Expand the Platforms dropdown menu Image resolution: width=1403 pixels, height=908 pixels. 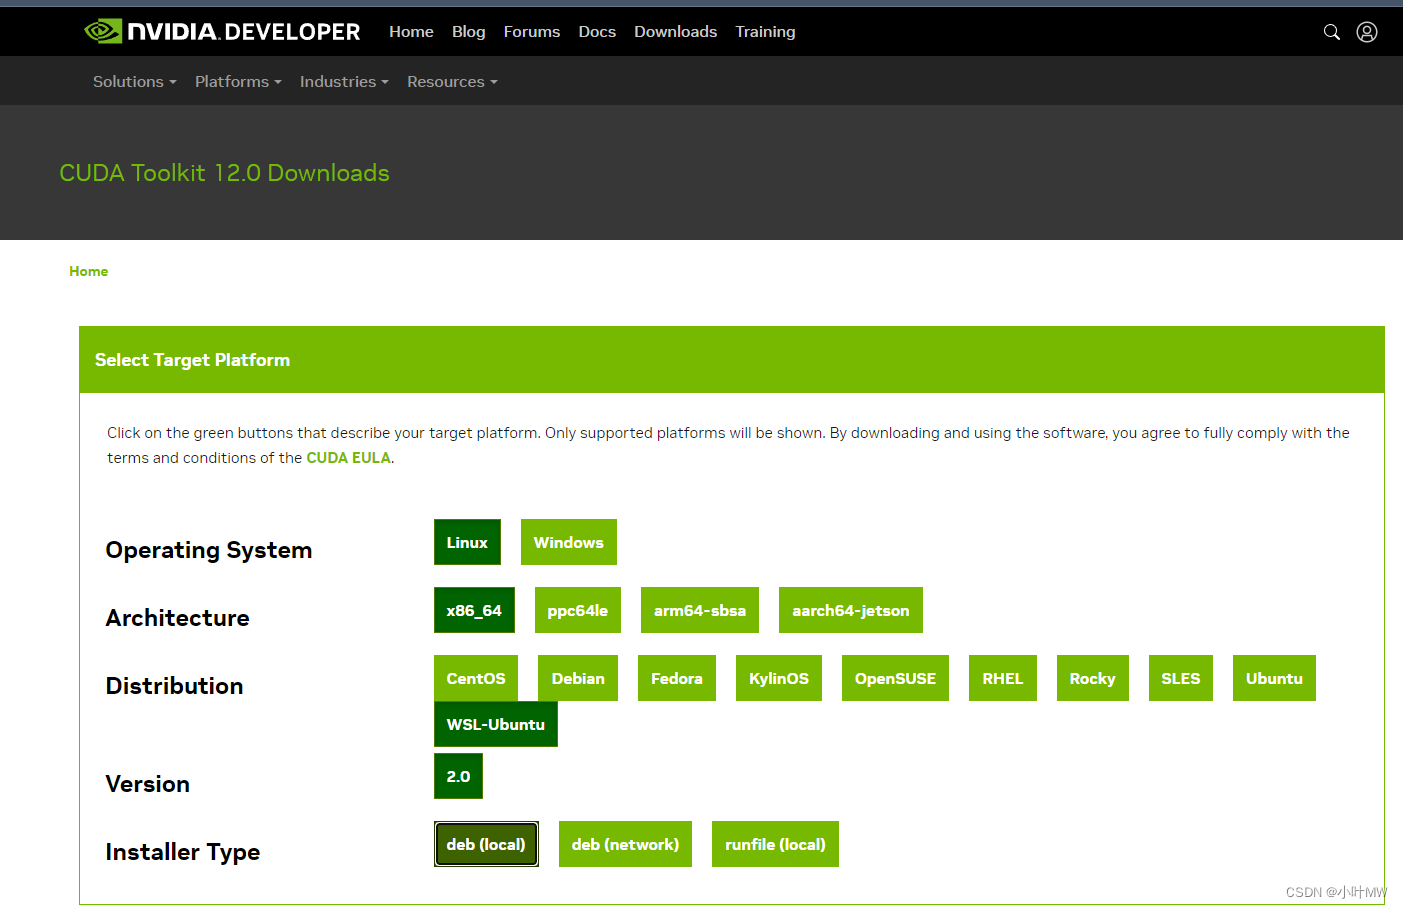(238, 82)
